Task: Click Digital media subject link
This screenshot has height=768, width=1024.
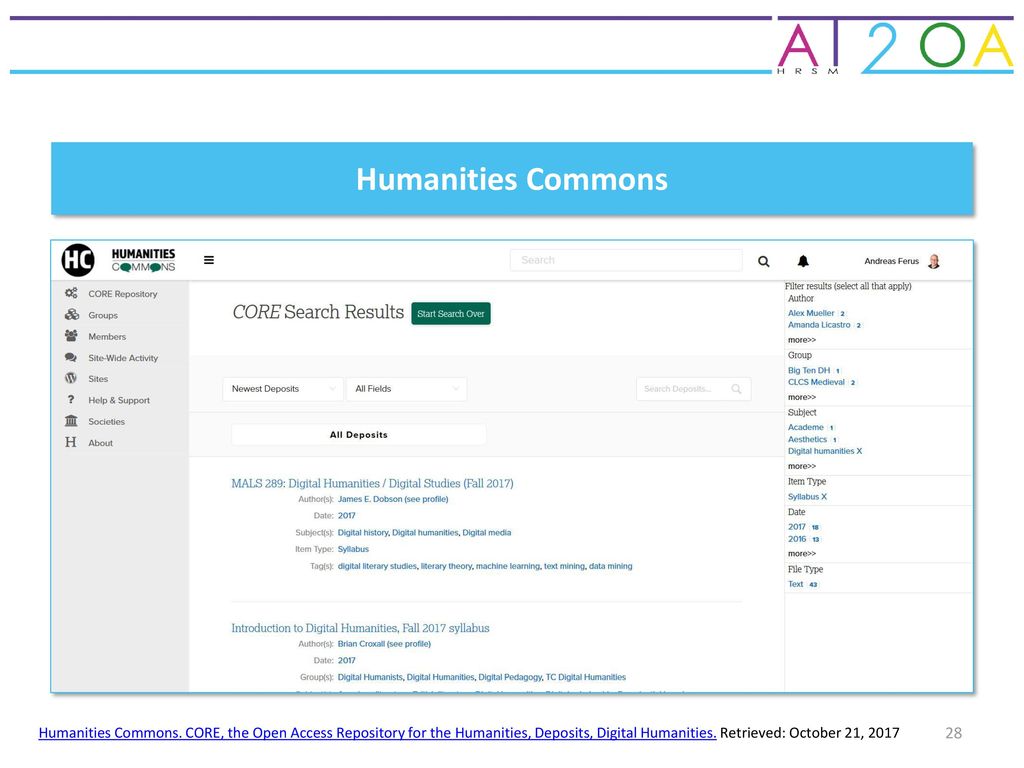Action: (x=487, y=533)
